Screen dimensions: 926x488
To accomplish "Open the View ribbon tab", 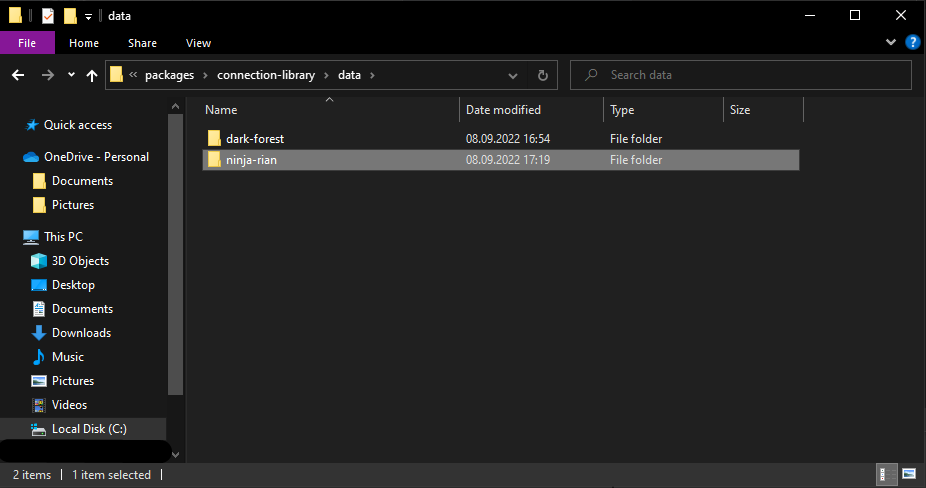I will (x=198, y=43).
